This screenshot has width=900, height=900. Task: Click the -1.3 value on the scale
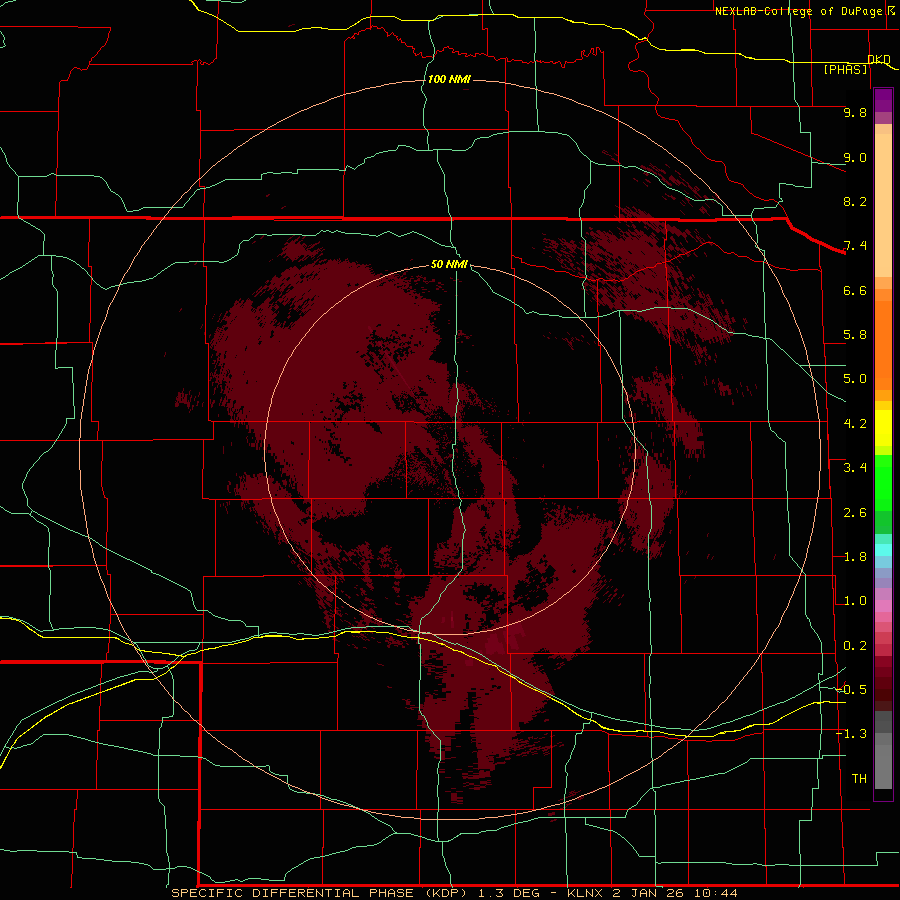point(851,734)
